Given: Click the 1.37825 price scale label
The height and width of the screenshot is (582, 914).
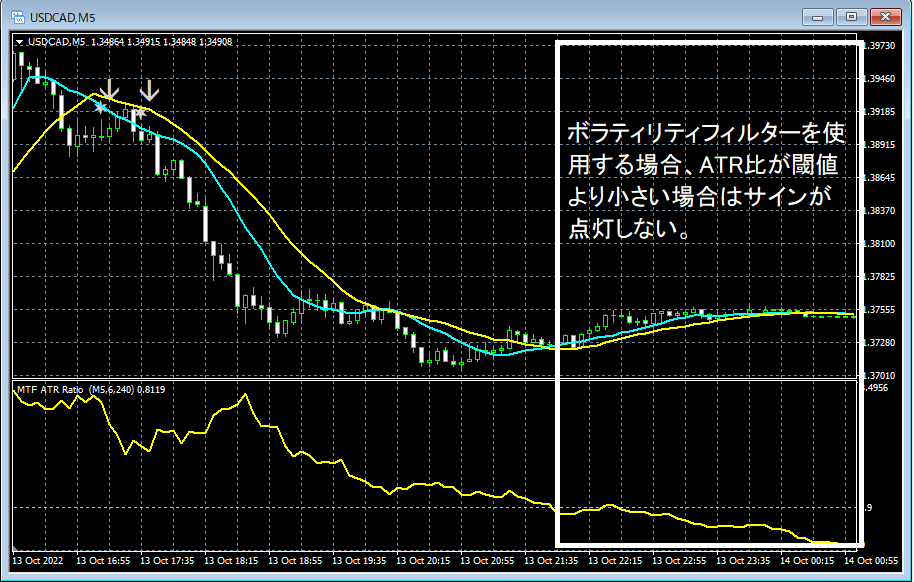Looking at the screenshot, I should (x=881, y=276).
